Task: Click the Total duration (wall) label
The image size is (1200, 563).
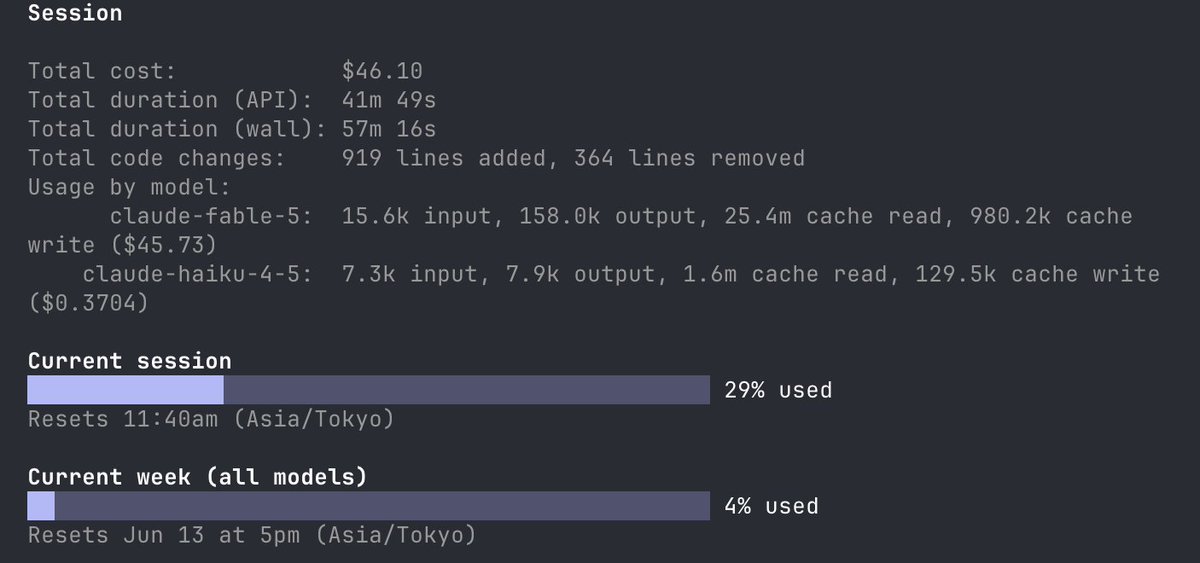Action: [177, 129]
